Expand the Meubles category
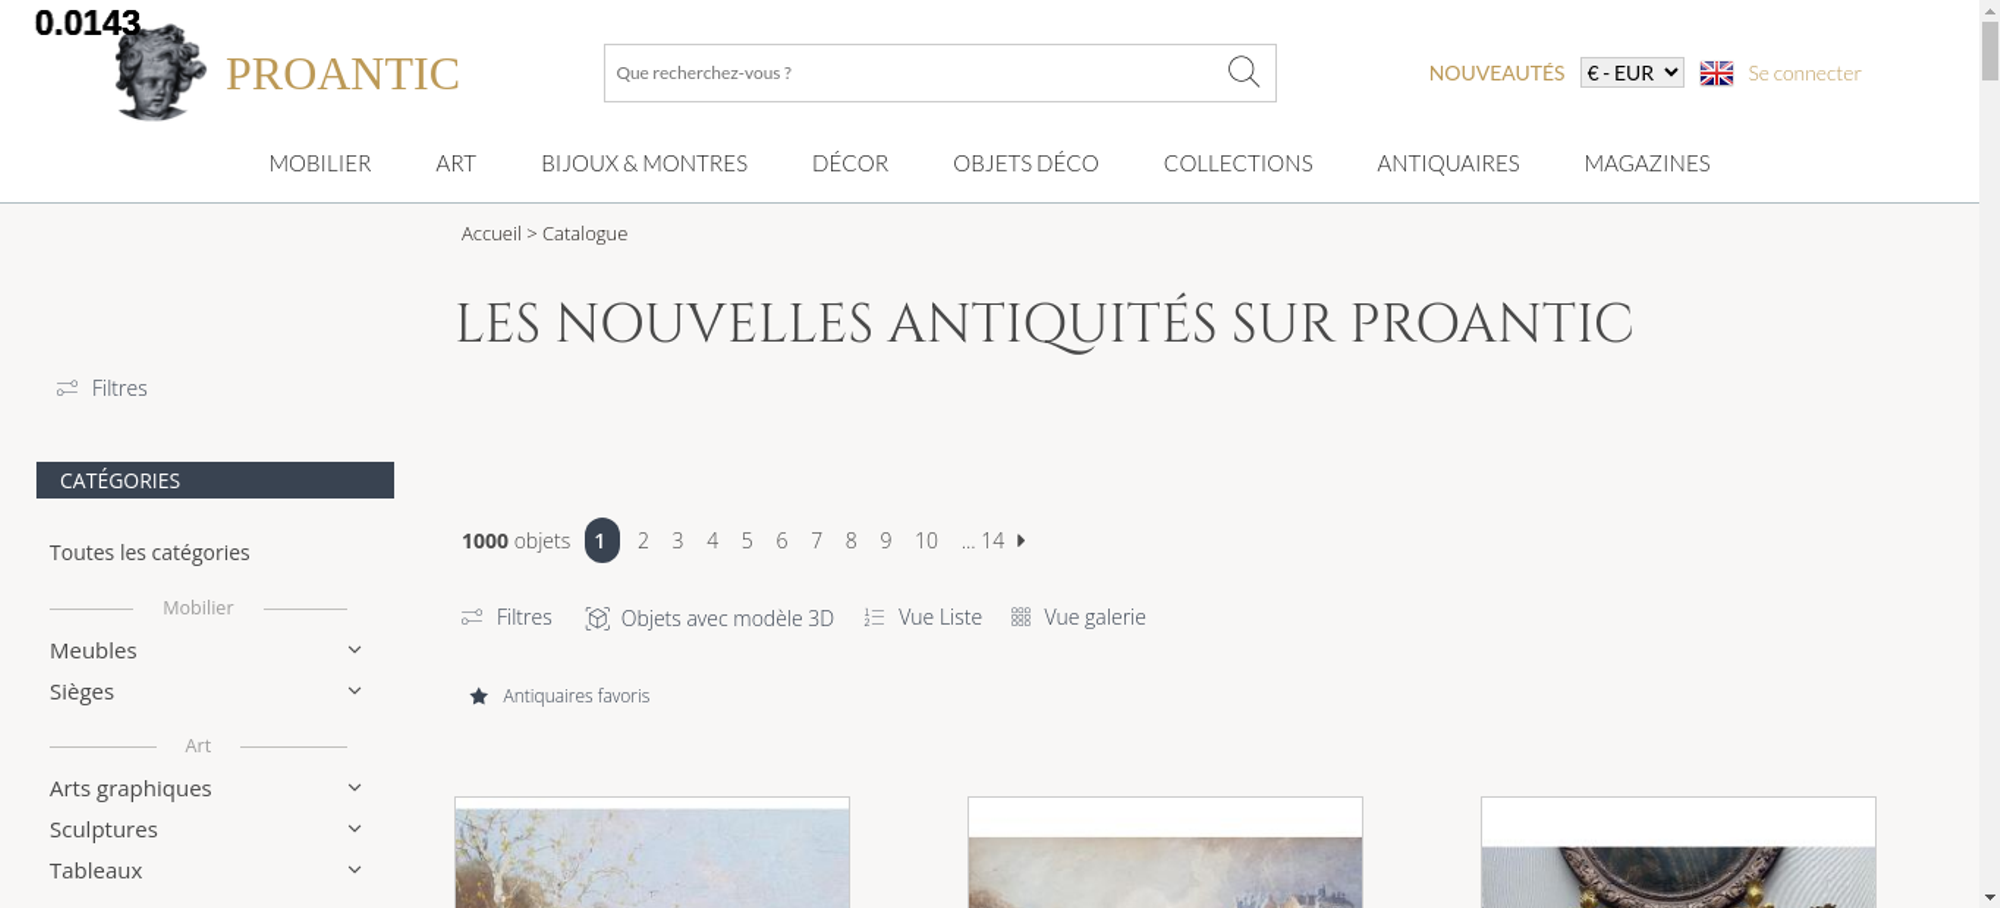 tap(354, 650)
